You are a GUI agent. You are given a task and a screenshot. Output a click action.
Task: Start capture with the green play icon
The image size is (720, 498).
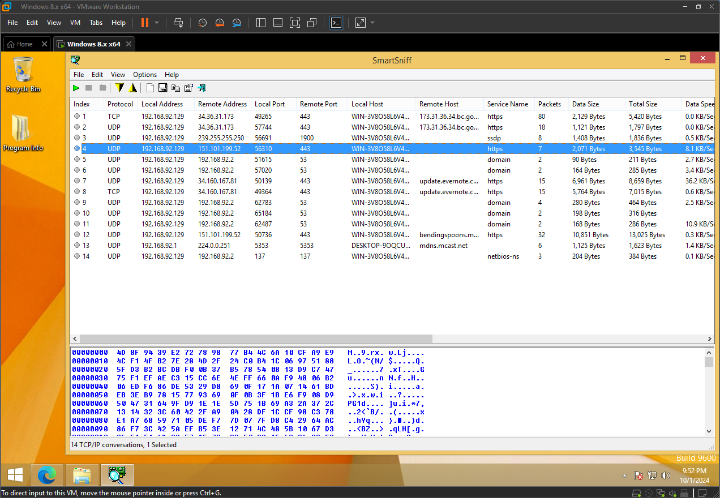[x=76, y=88]
